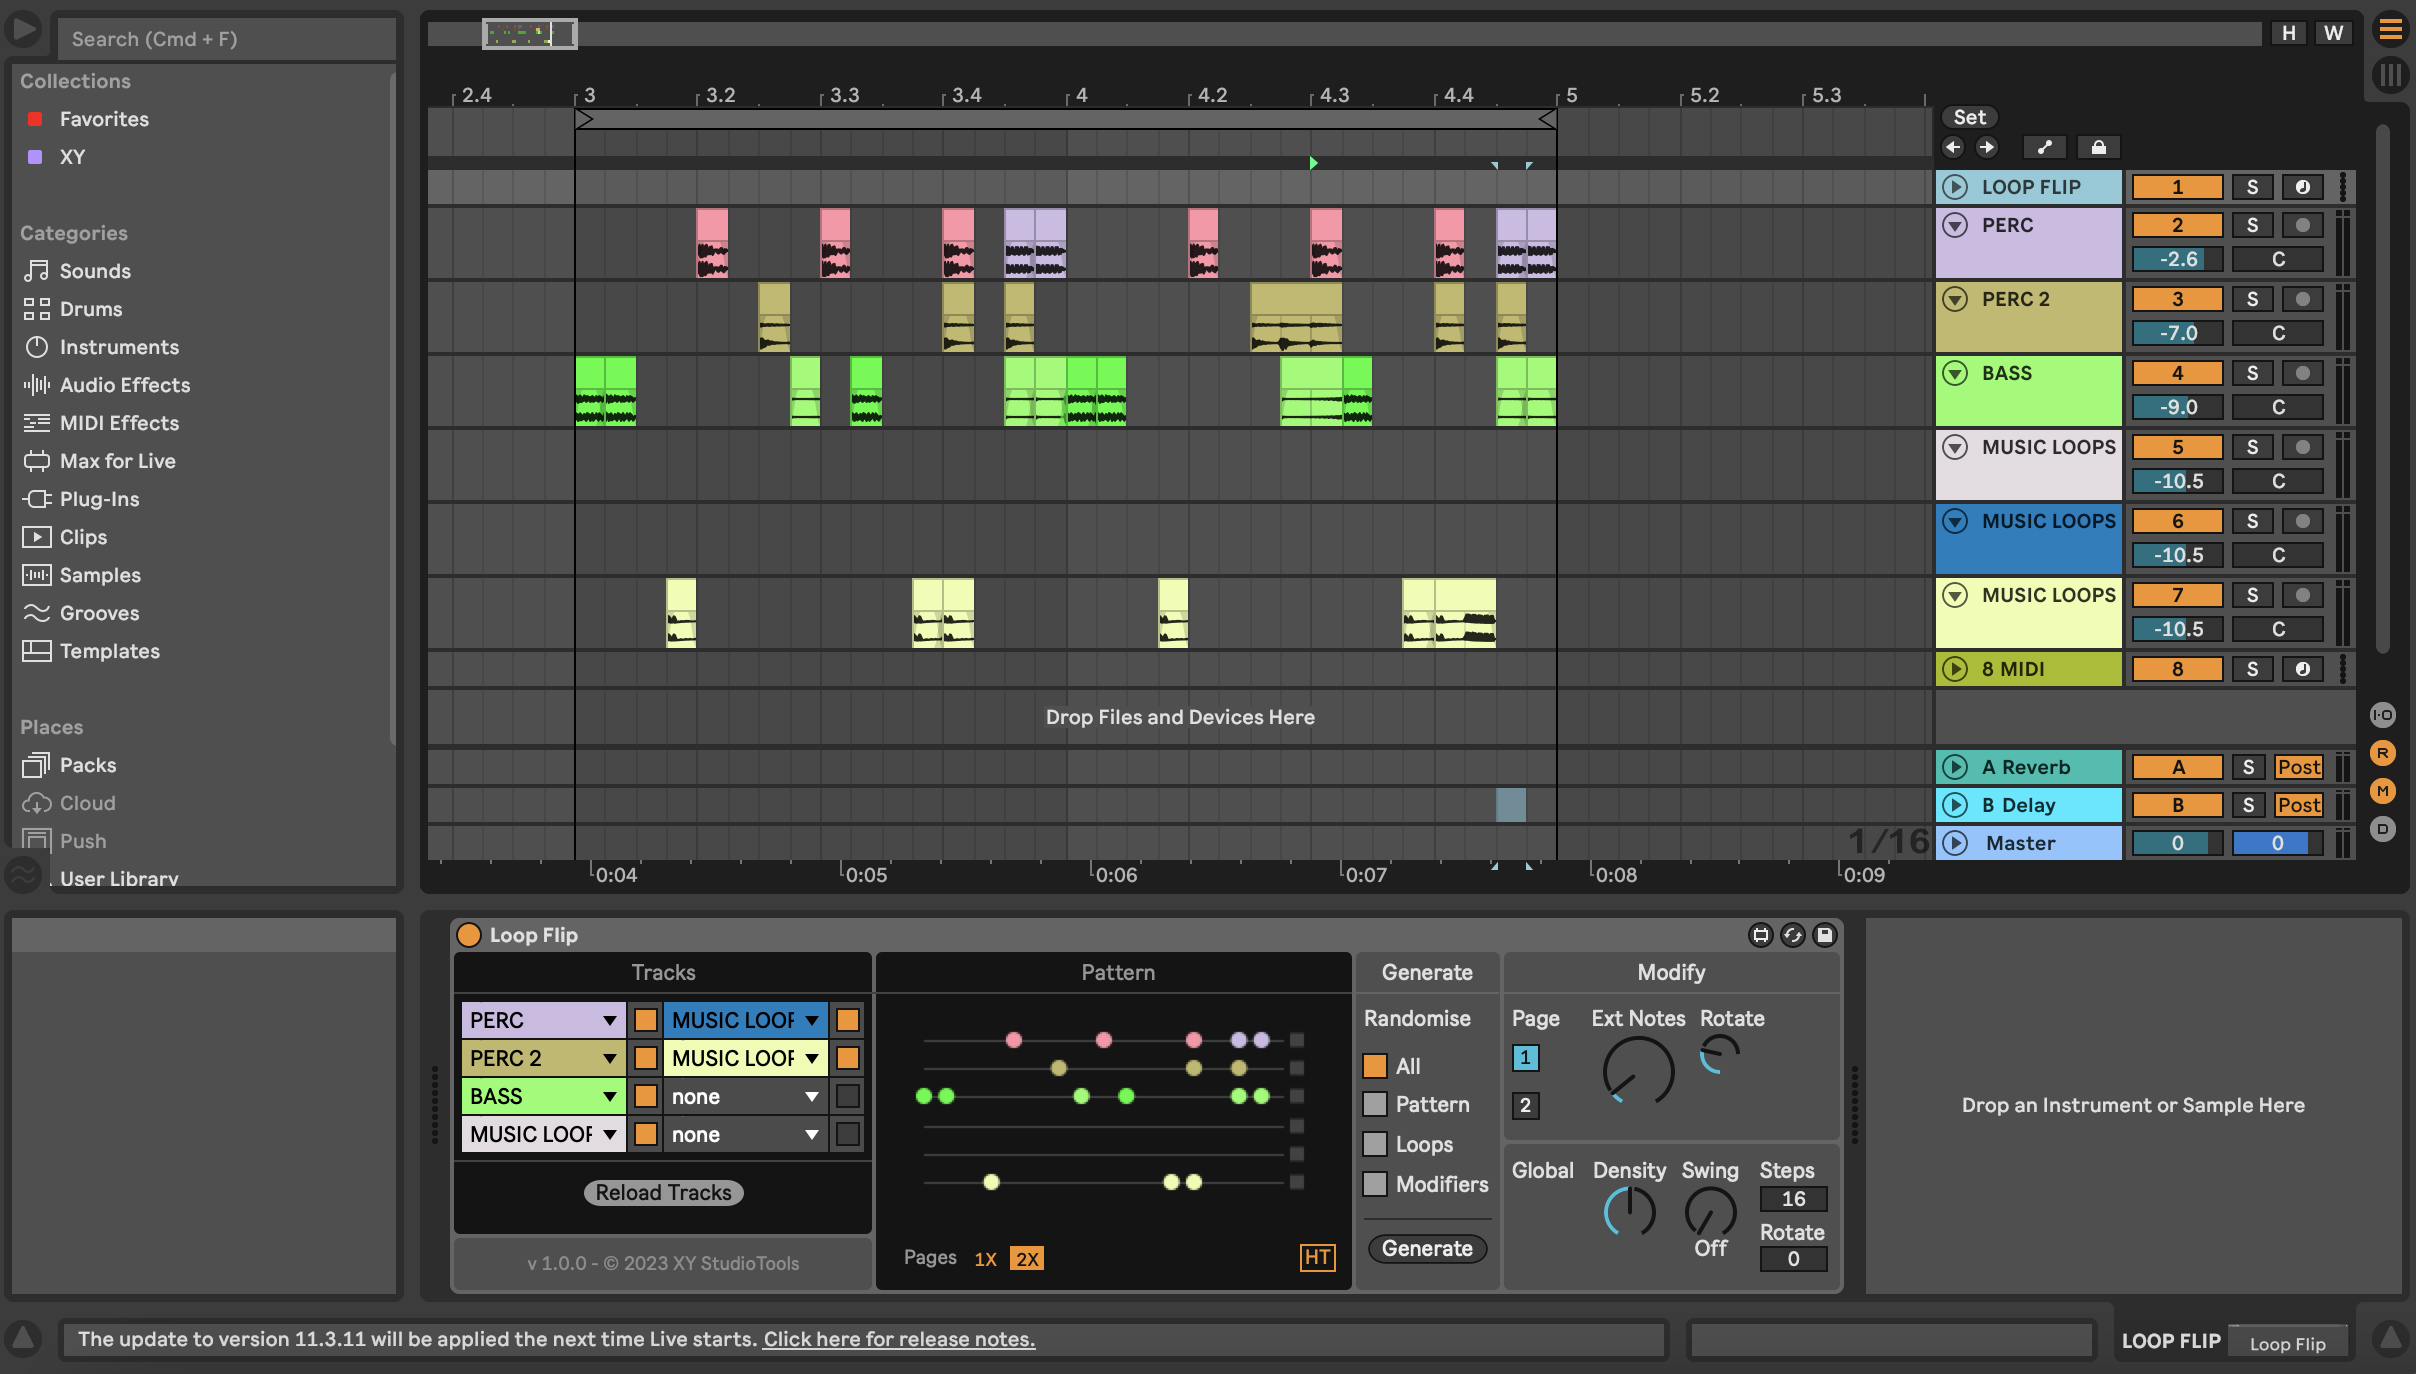Click the Reload Tracks button

[x=663, y=1192]
